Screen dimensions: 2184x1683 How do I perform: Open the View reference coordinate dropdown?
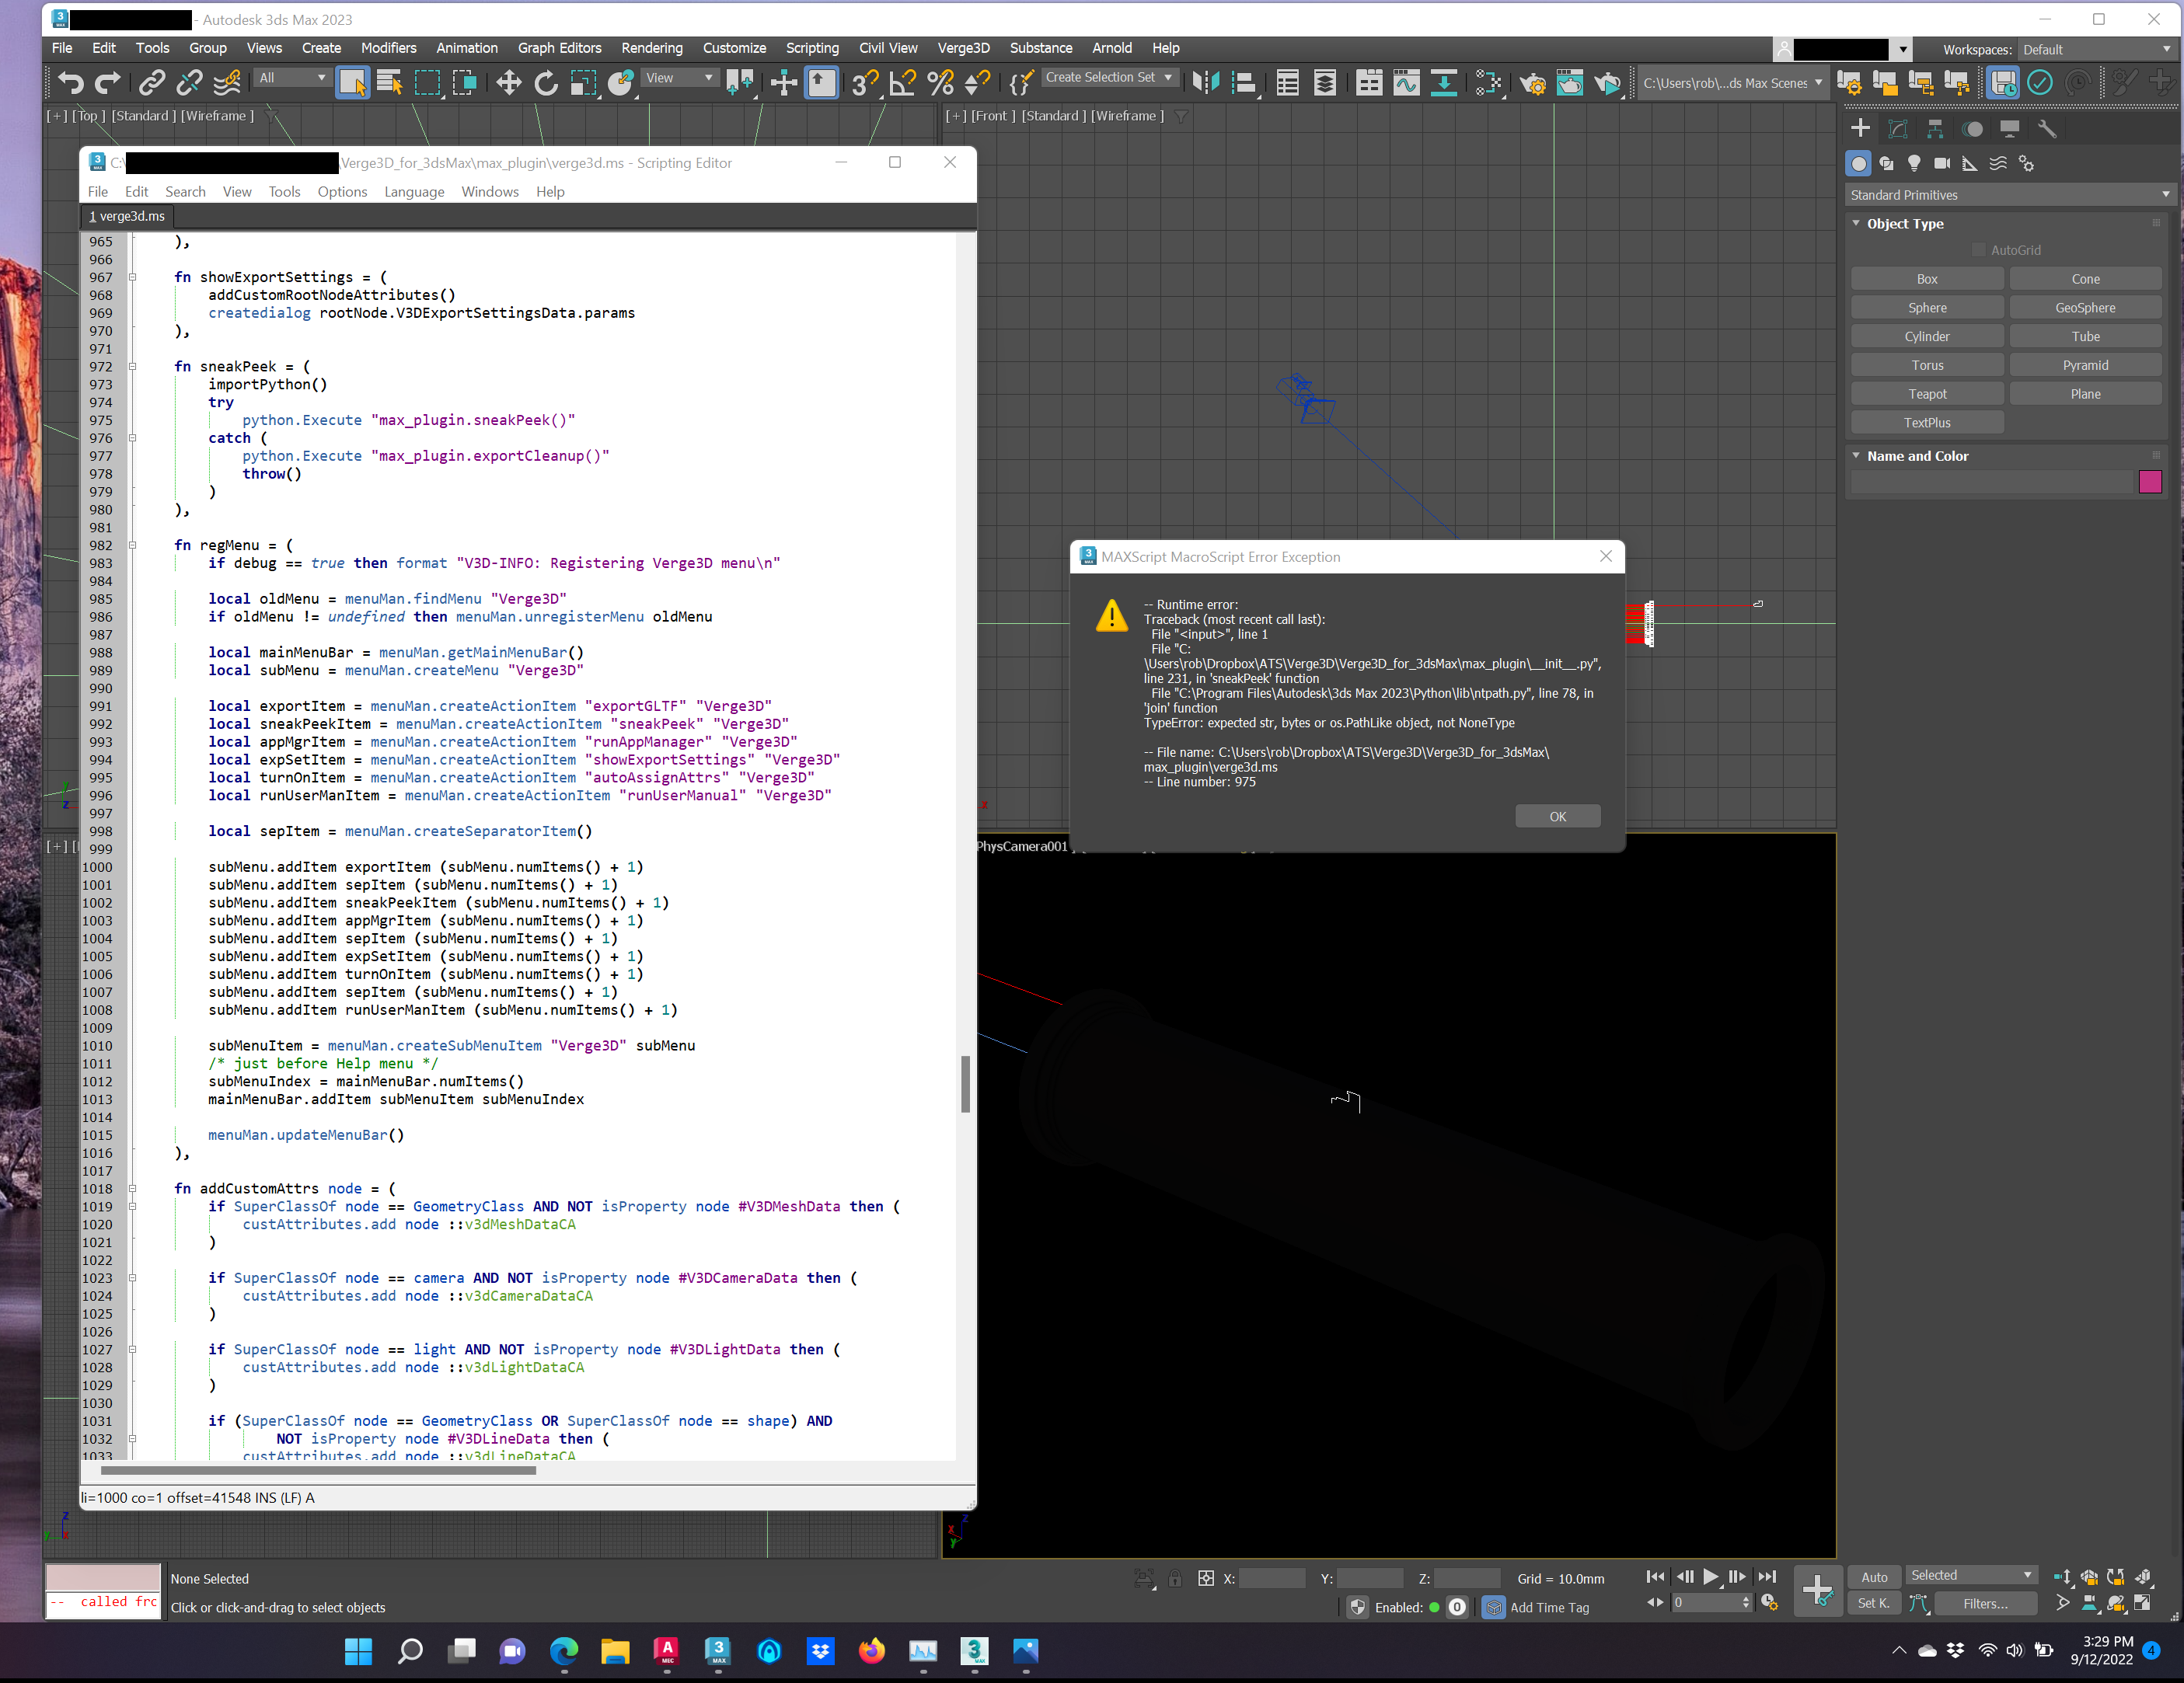tap(680, 78)
